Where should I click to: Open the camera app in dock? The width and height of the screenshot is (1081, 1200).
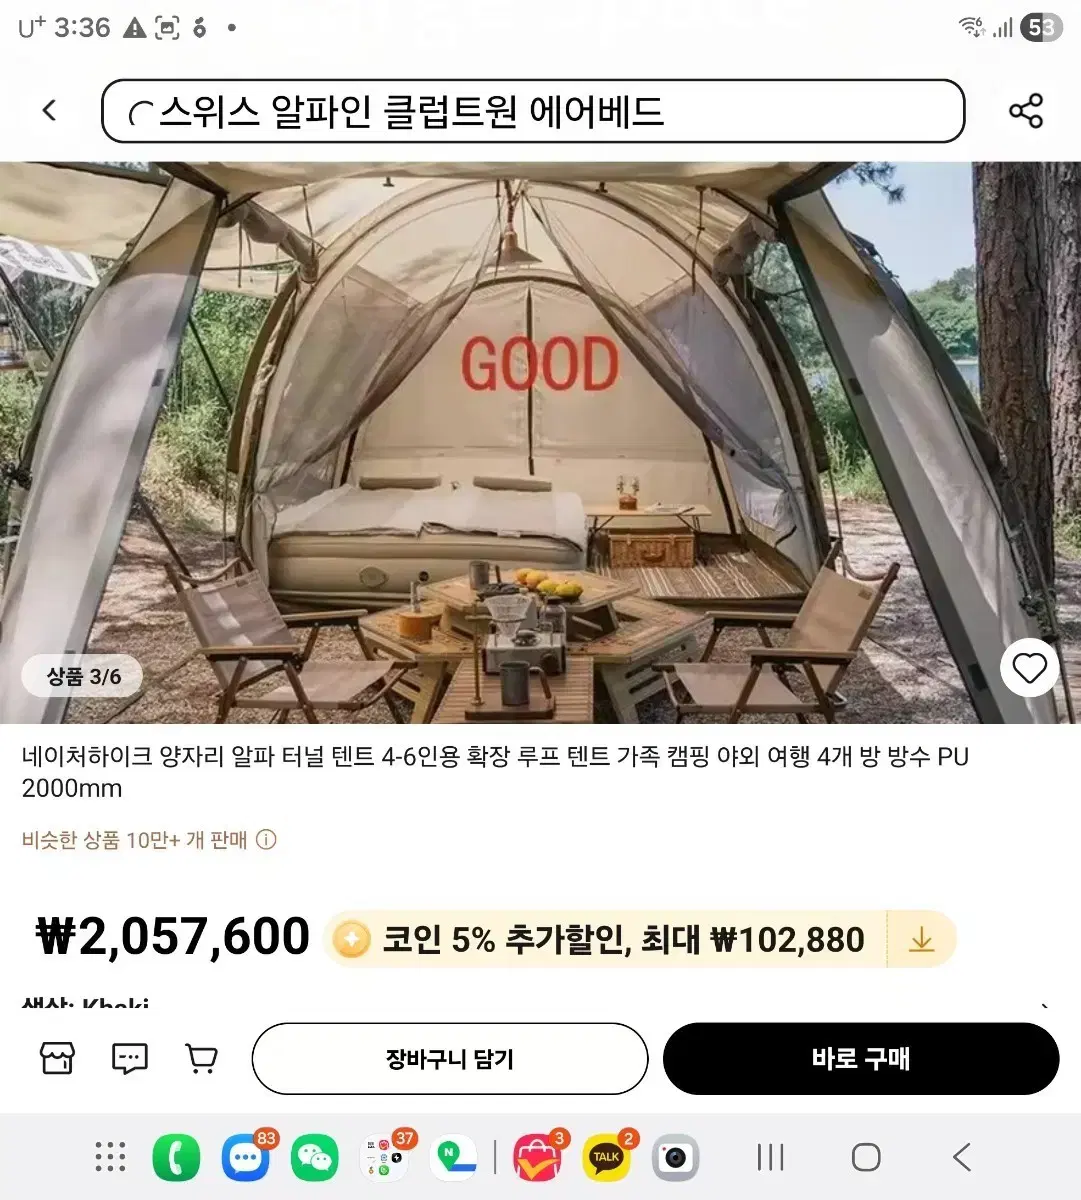(675, 1158)
